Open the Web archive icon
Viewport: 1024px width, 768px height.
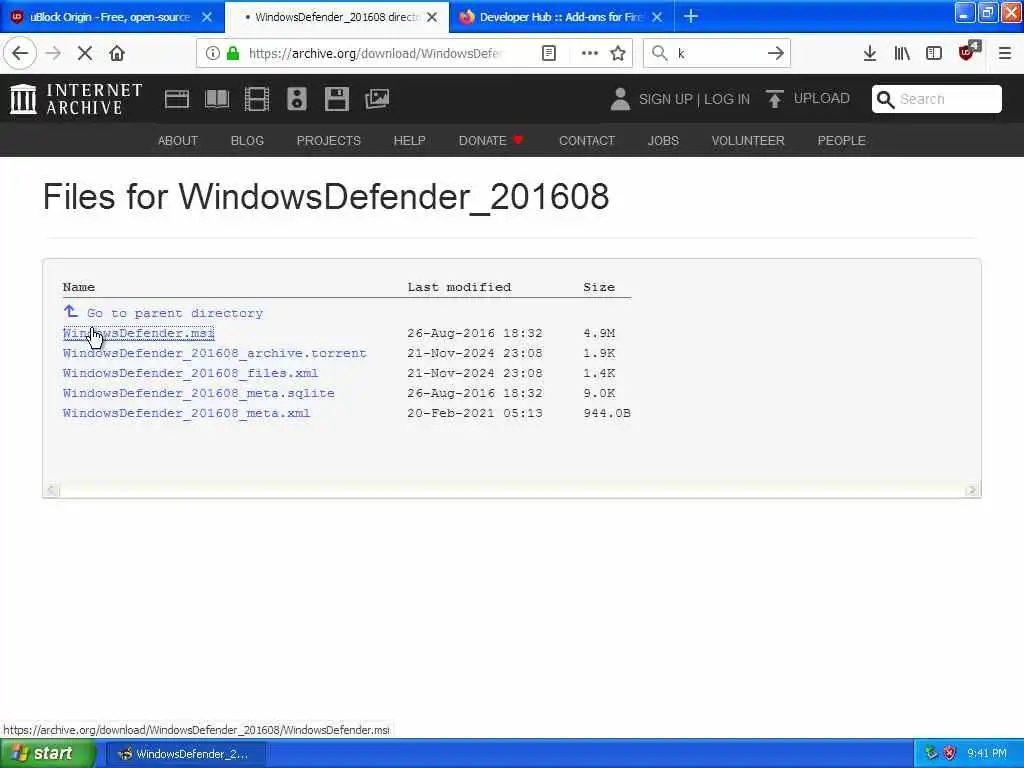pyautogui.click(x=176, y=99)
